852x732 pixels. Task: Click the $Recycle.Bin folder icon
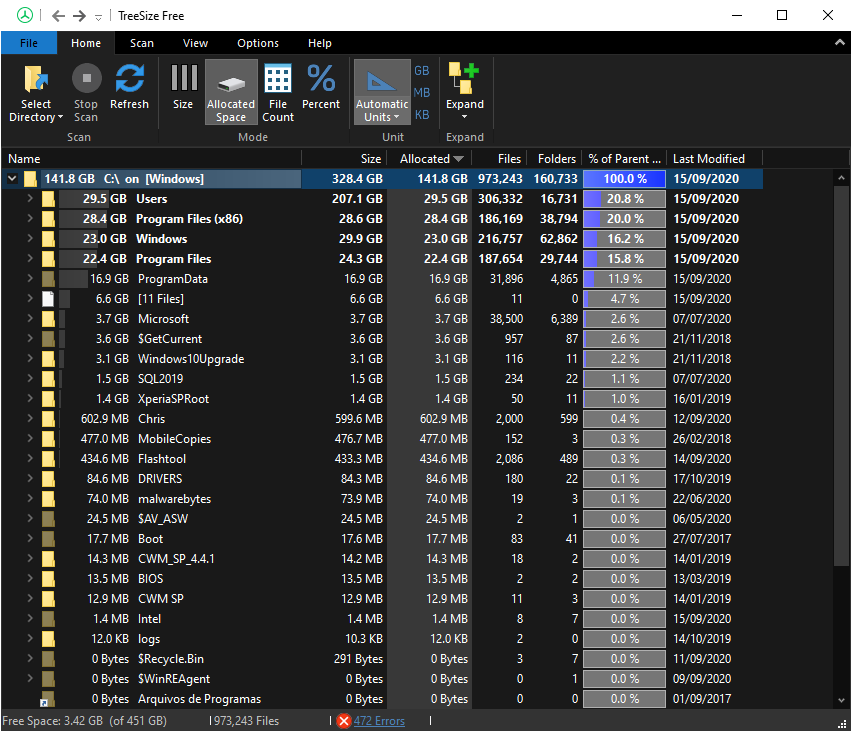pos(48,659)
